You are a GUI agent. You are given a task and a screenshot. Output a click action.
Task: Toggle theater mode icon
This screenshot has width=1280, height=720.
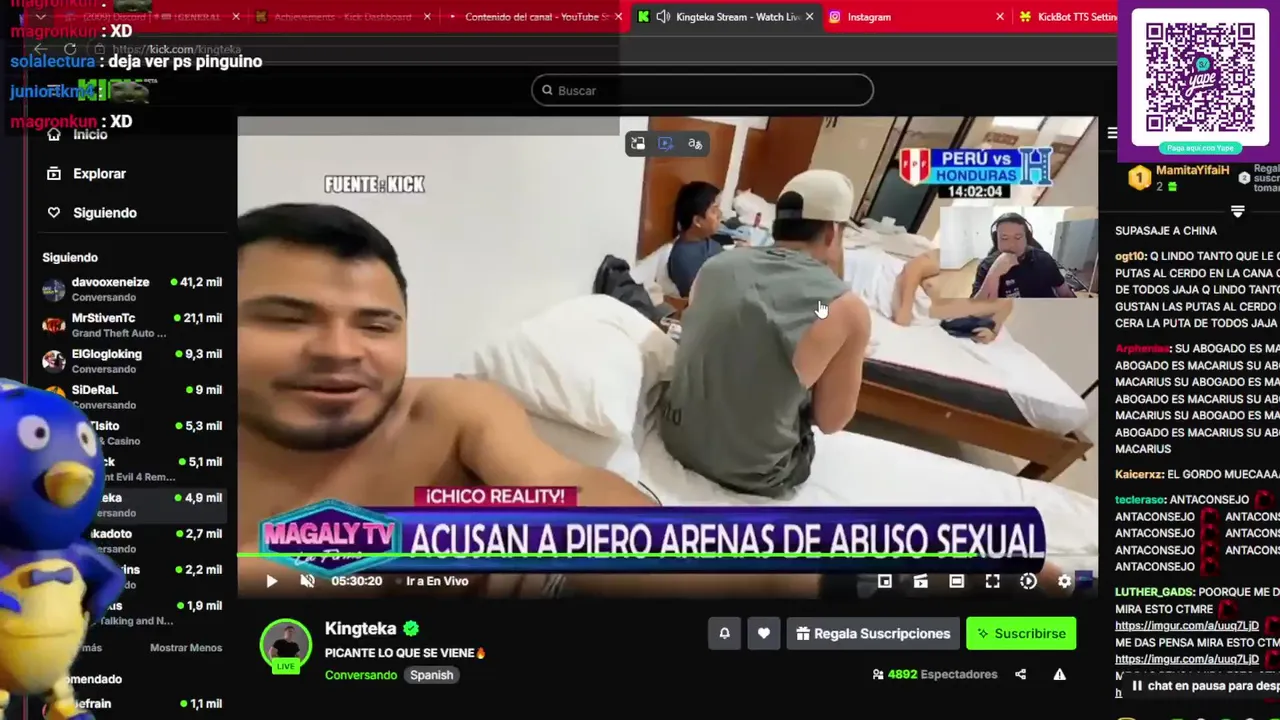(957, 581)
